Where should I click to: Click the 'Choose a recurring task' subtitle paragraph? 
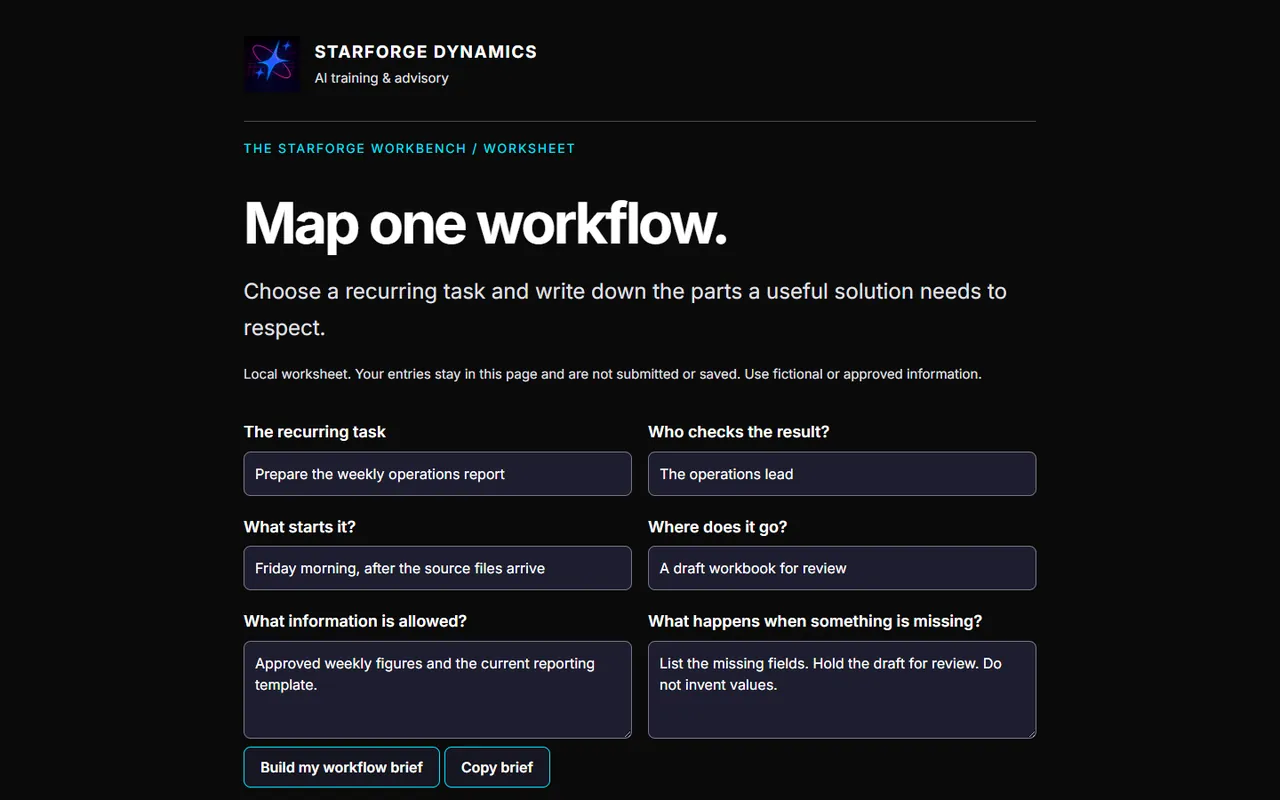coord(625,309)
